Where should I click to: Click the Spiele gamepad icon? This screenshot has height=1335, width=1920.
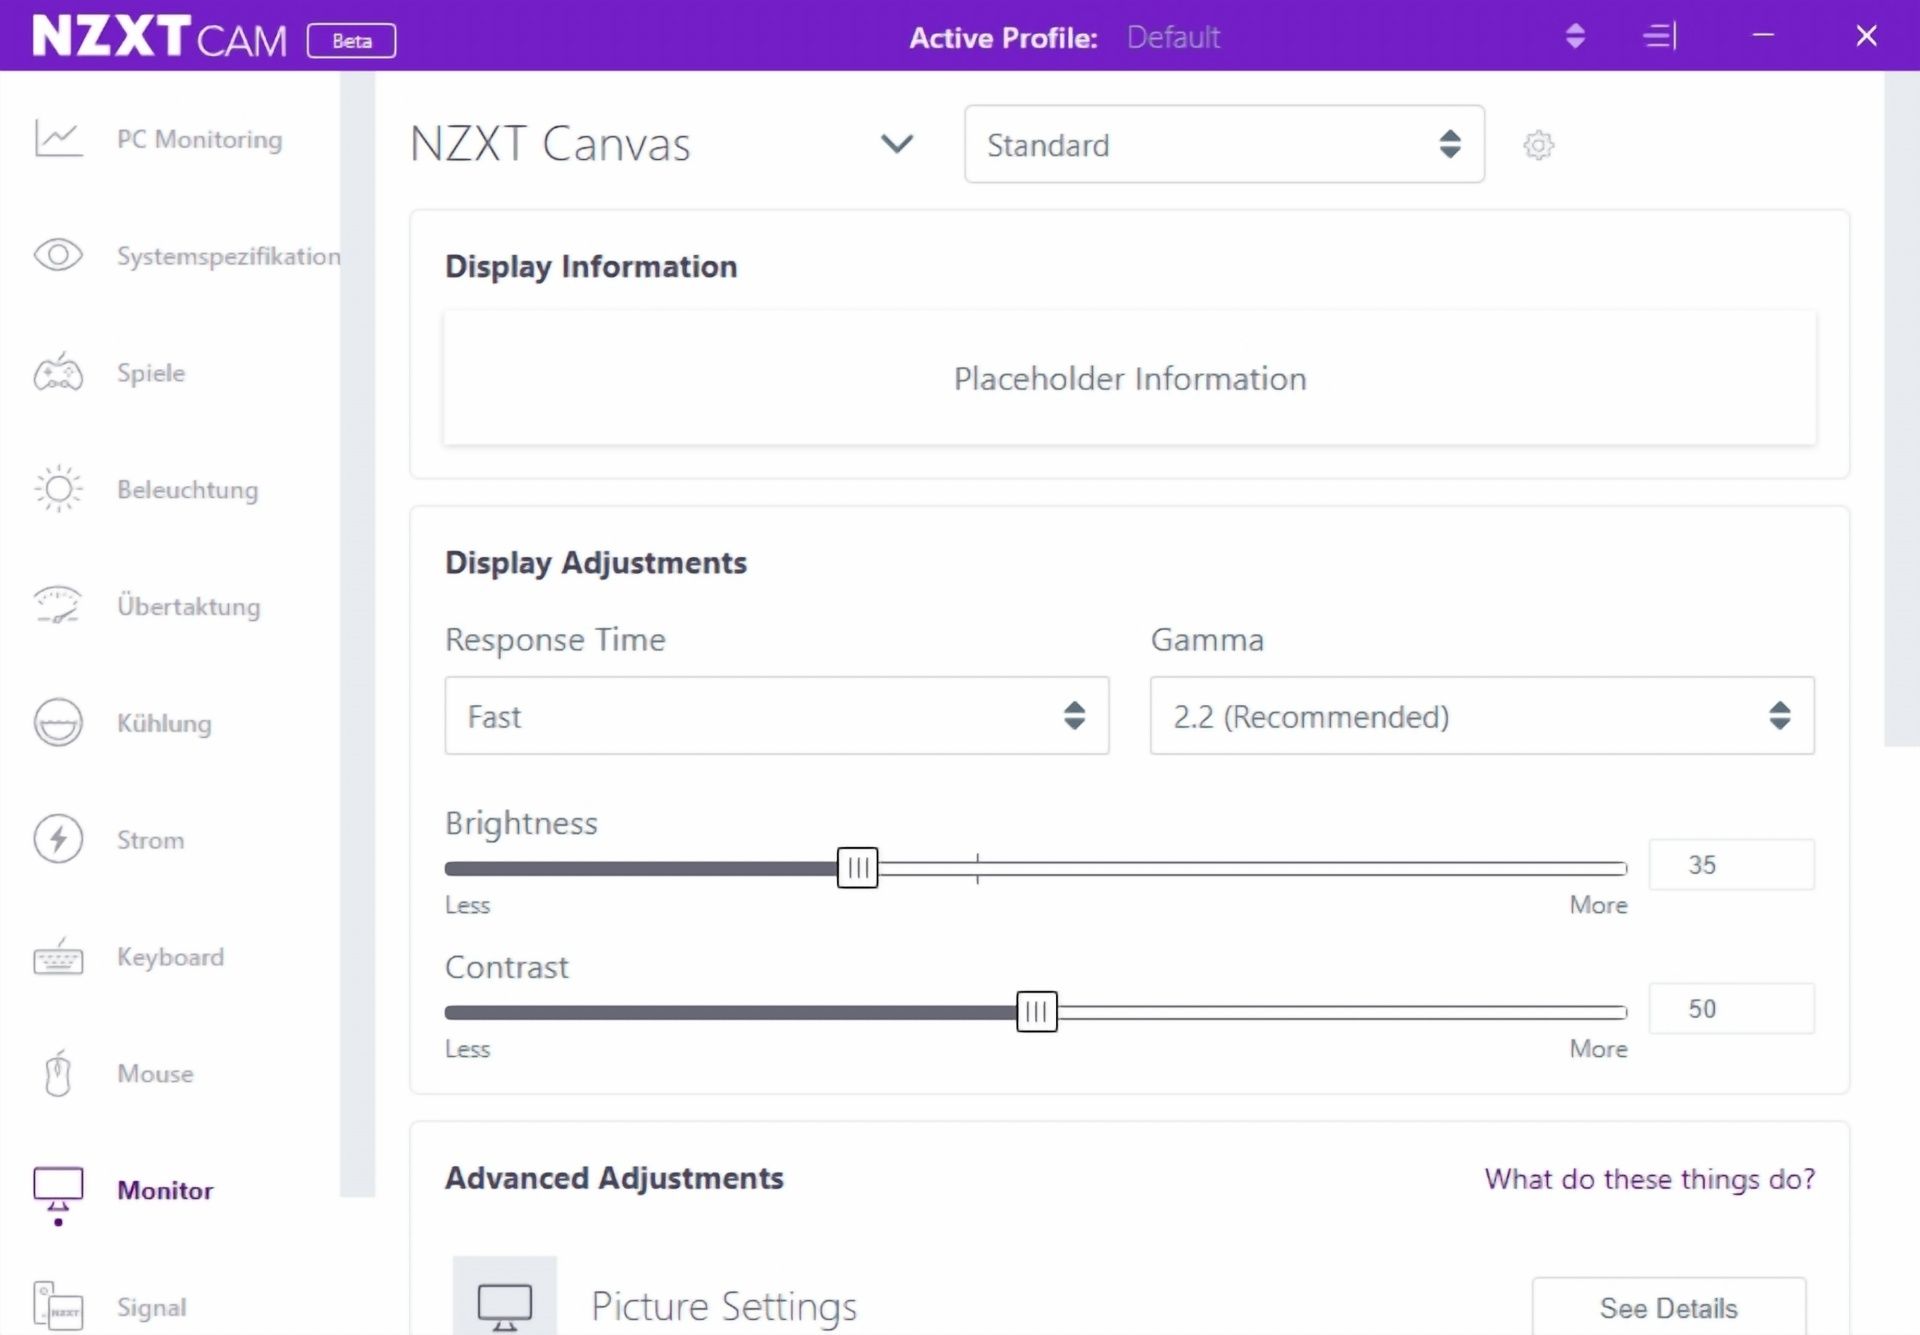[x=58, y=372]
